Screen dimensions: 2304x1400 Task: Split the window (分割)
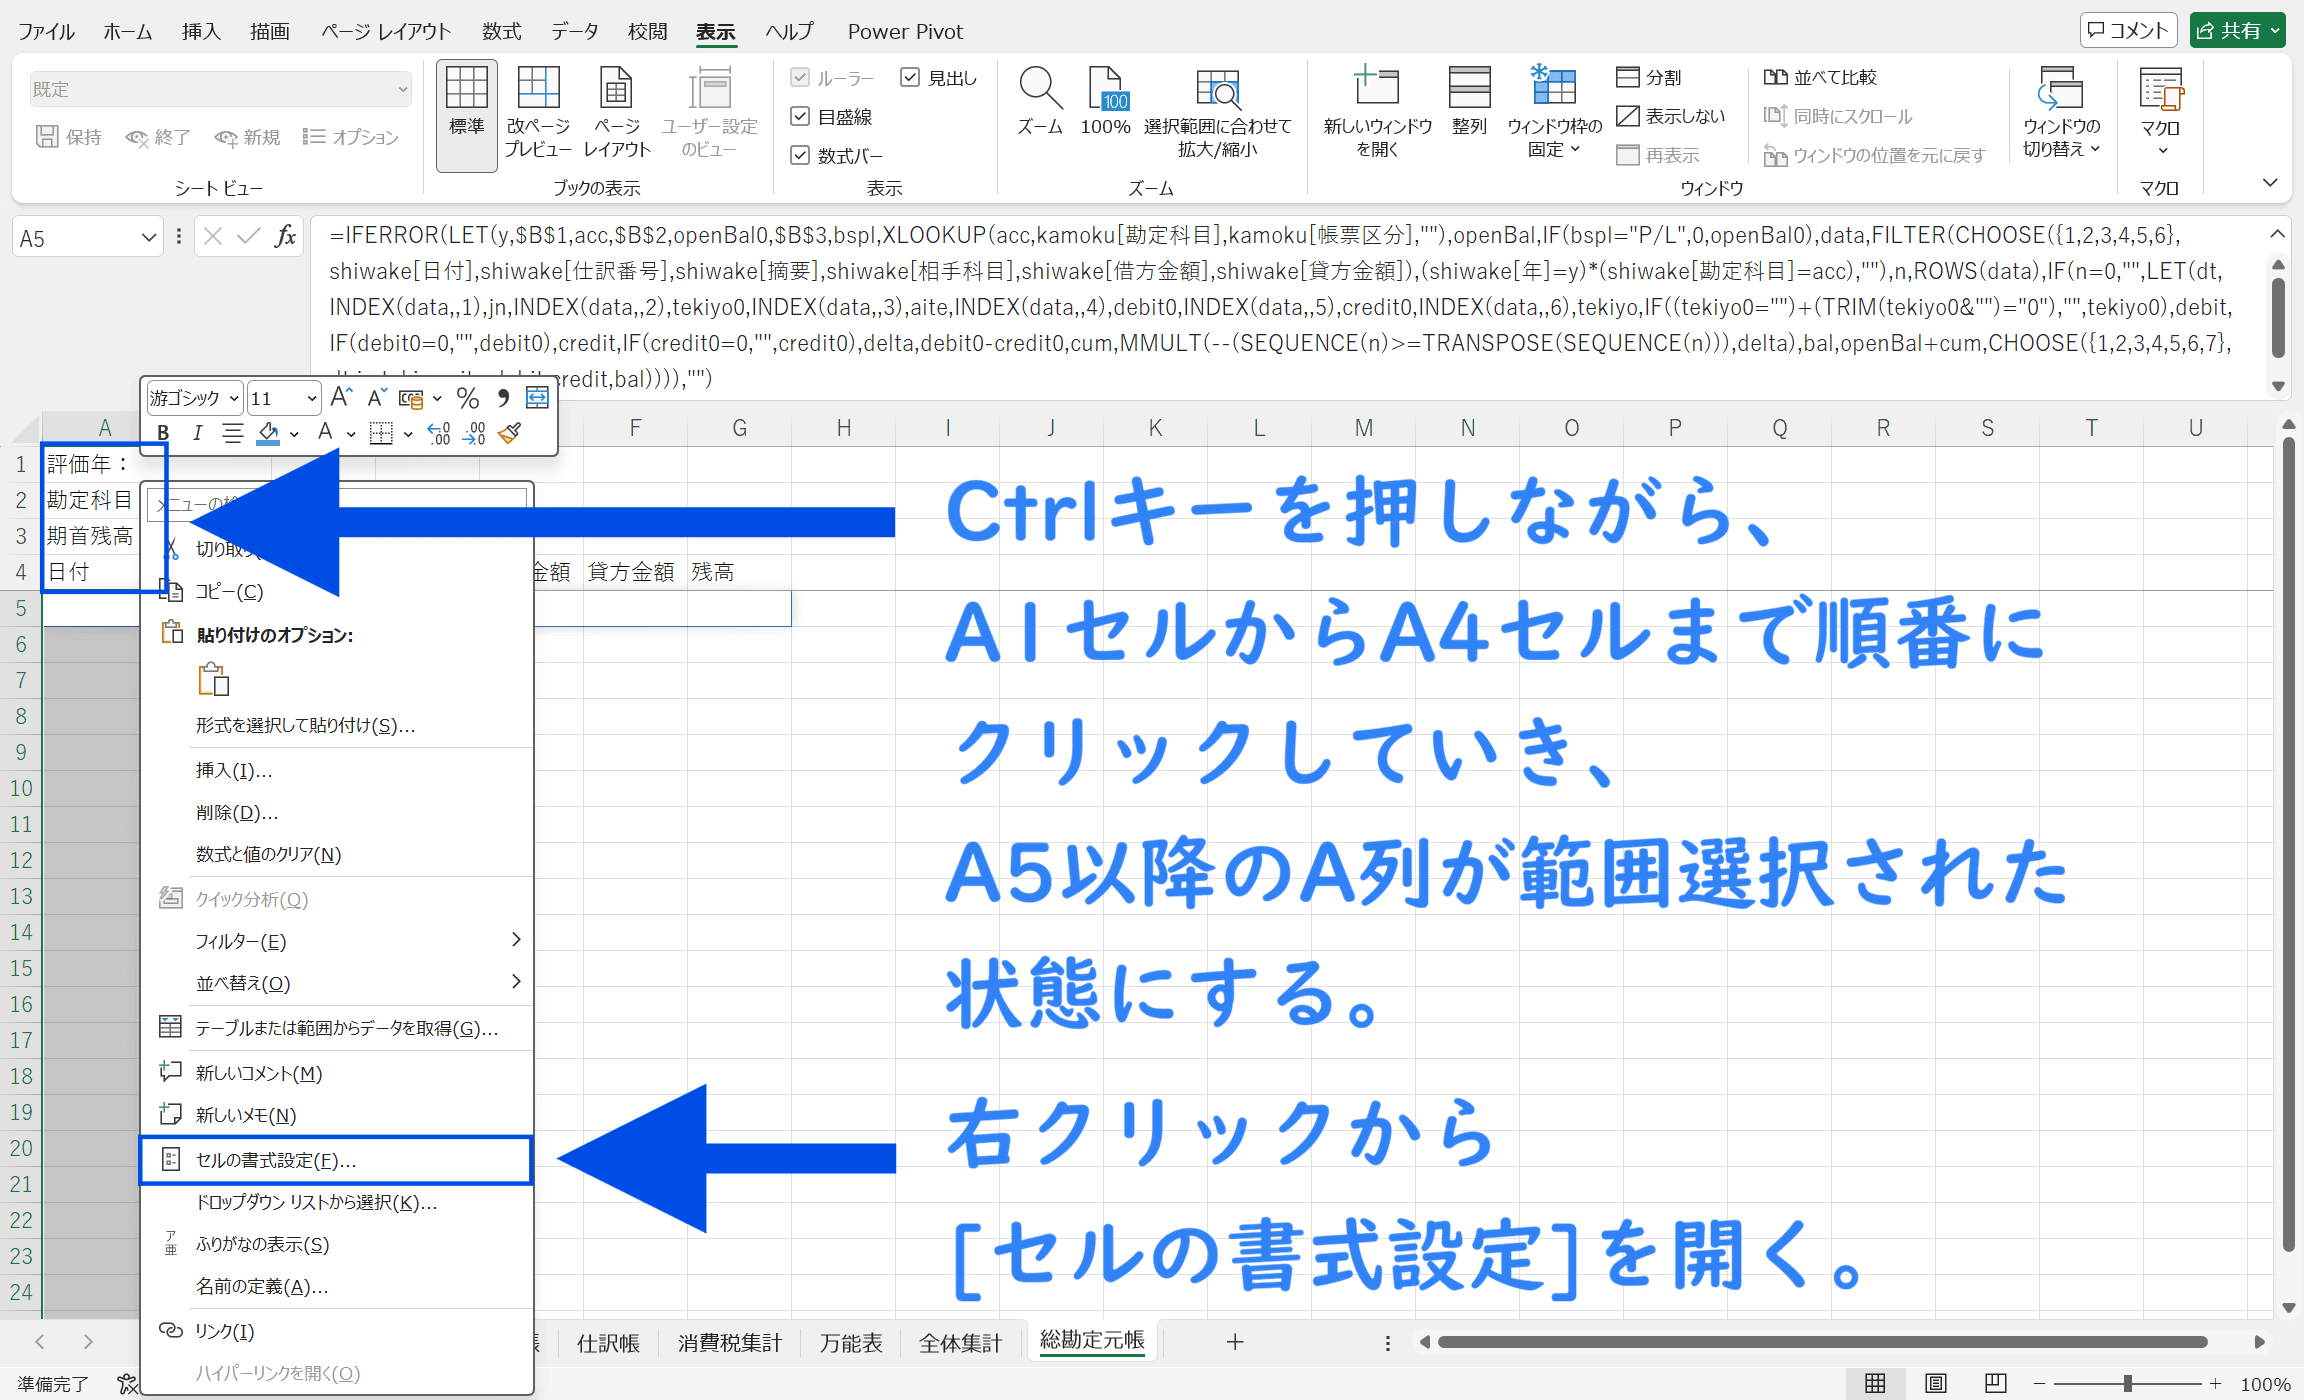click(x=1649, y=77)
